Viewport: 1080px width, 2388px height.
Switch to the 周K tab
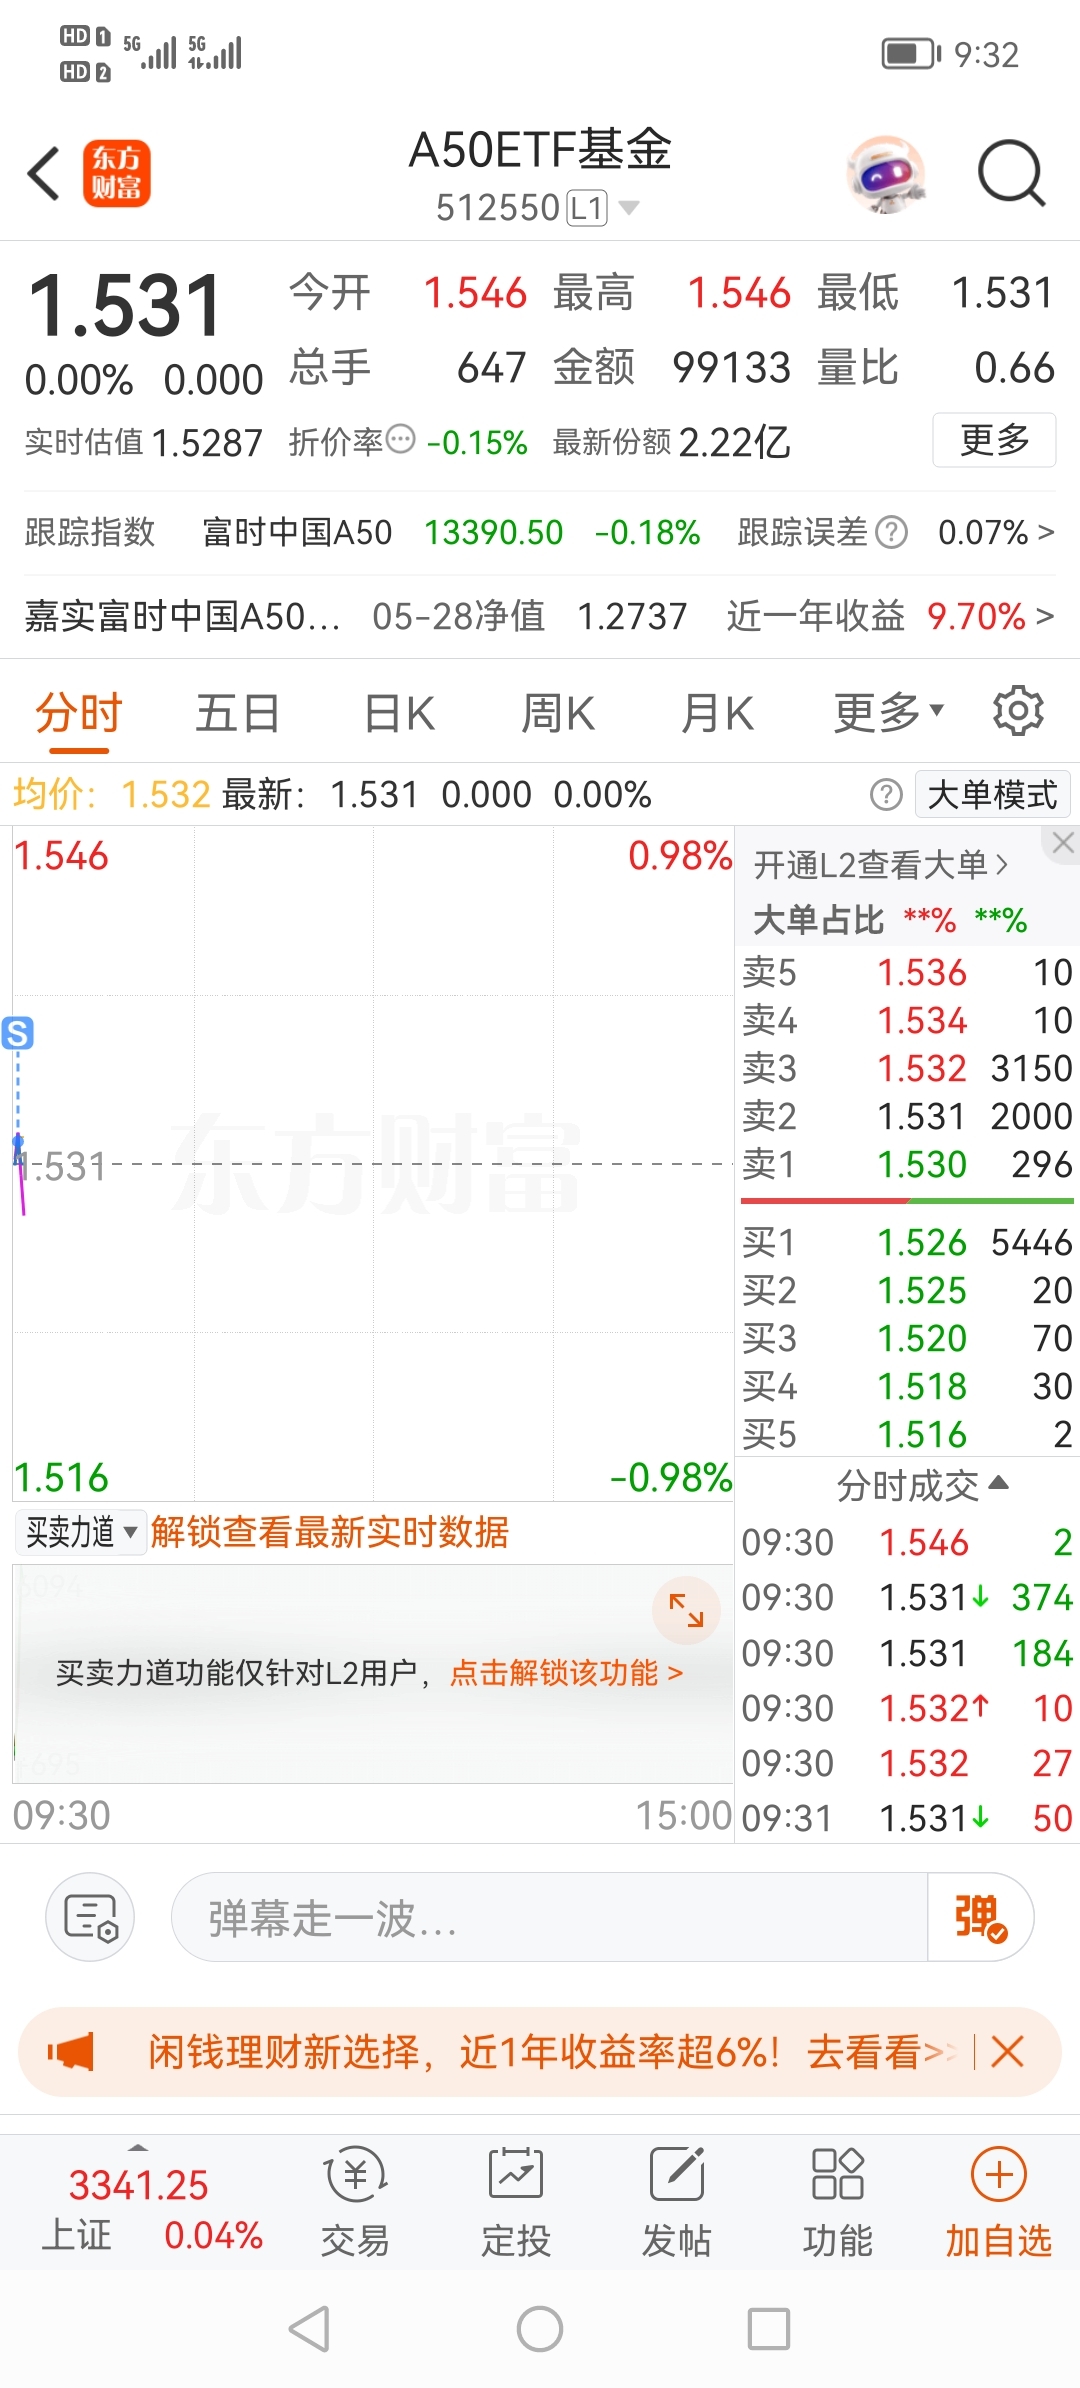pos(558,714)
